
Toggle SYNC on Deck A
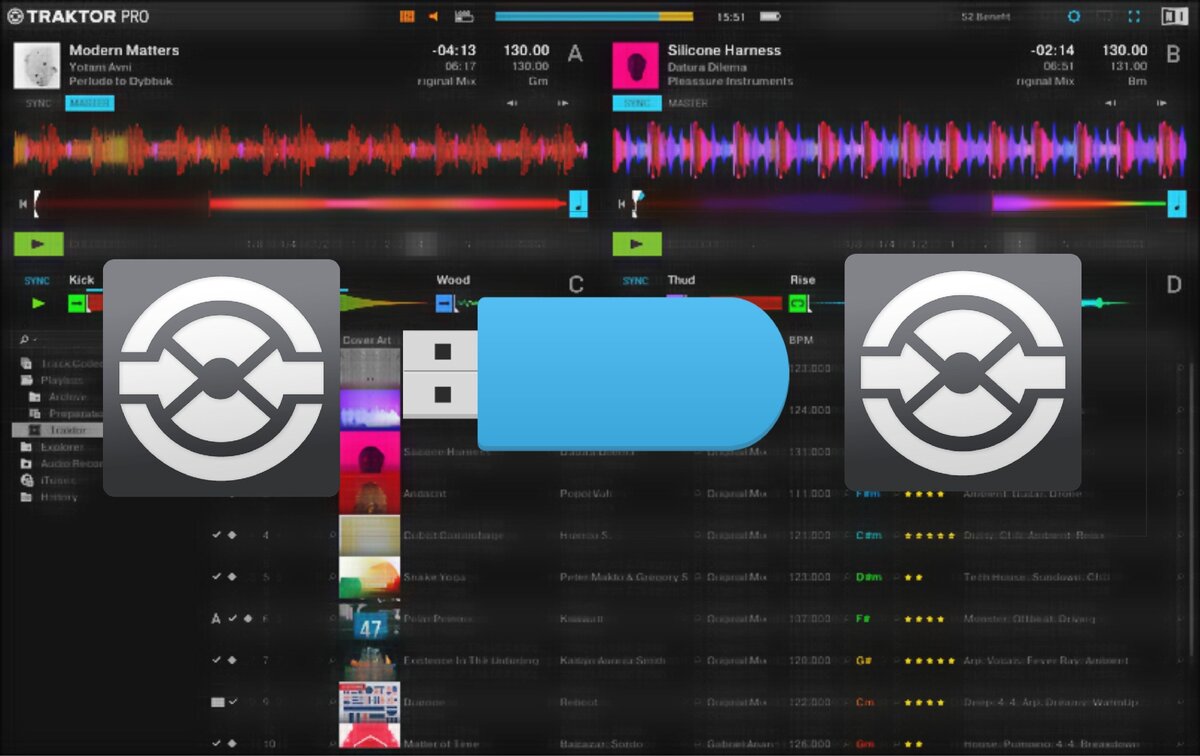38,103
